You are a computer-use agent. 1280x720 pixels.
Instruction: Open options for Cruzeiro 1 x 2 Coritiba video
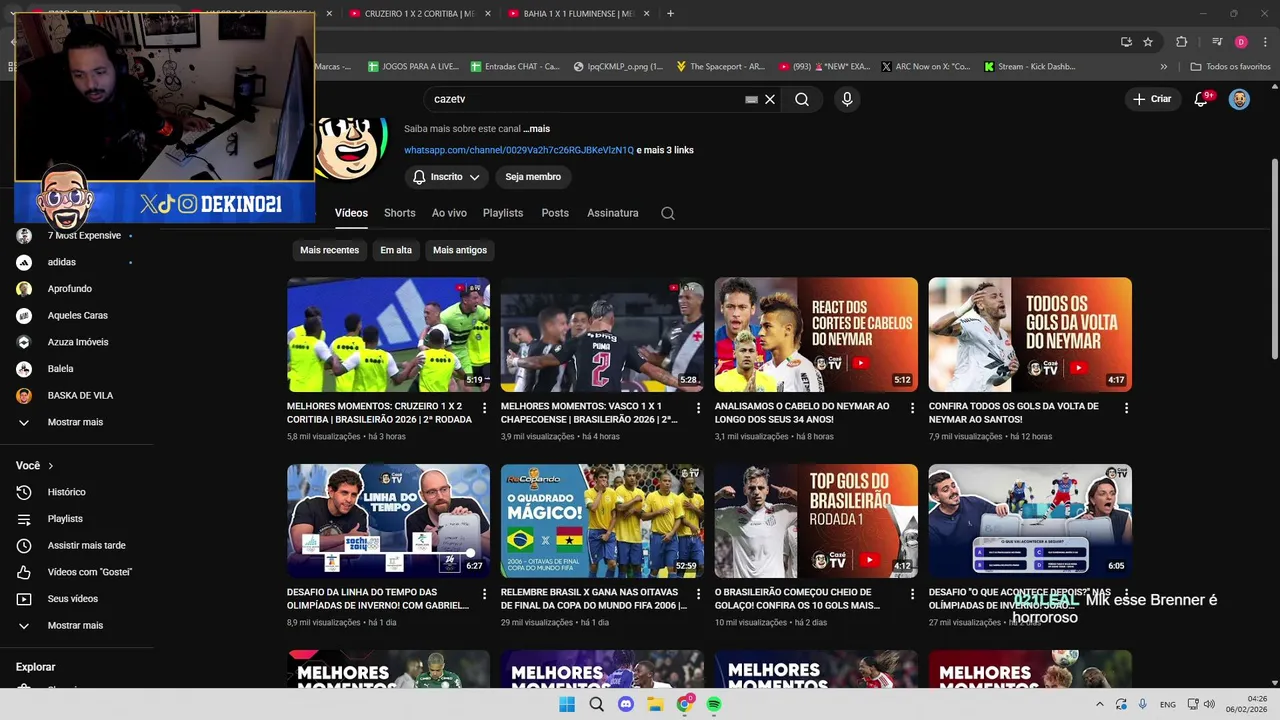(x=485, y=408)
